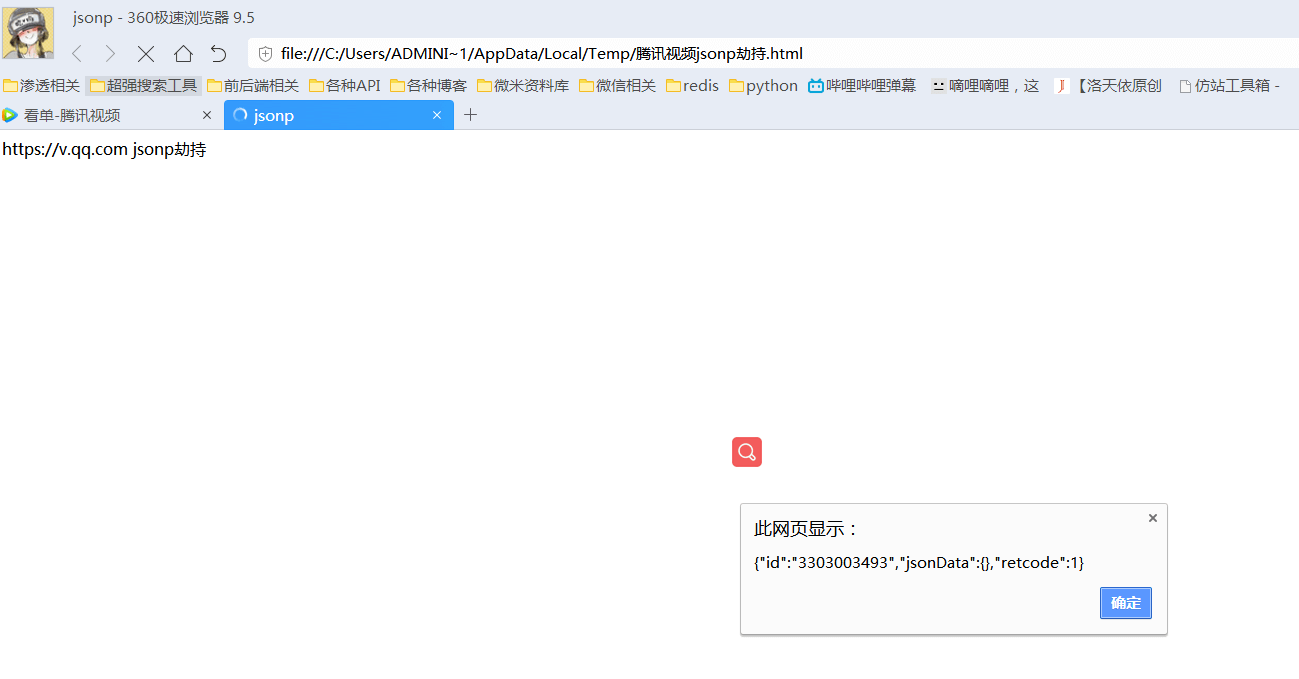This screenshot has width=1299, height=679.
Task: Close the jsonp tab
Action: pyautogui.click(x=437, y=115)
